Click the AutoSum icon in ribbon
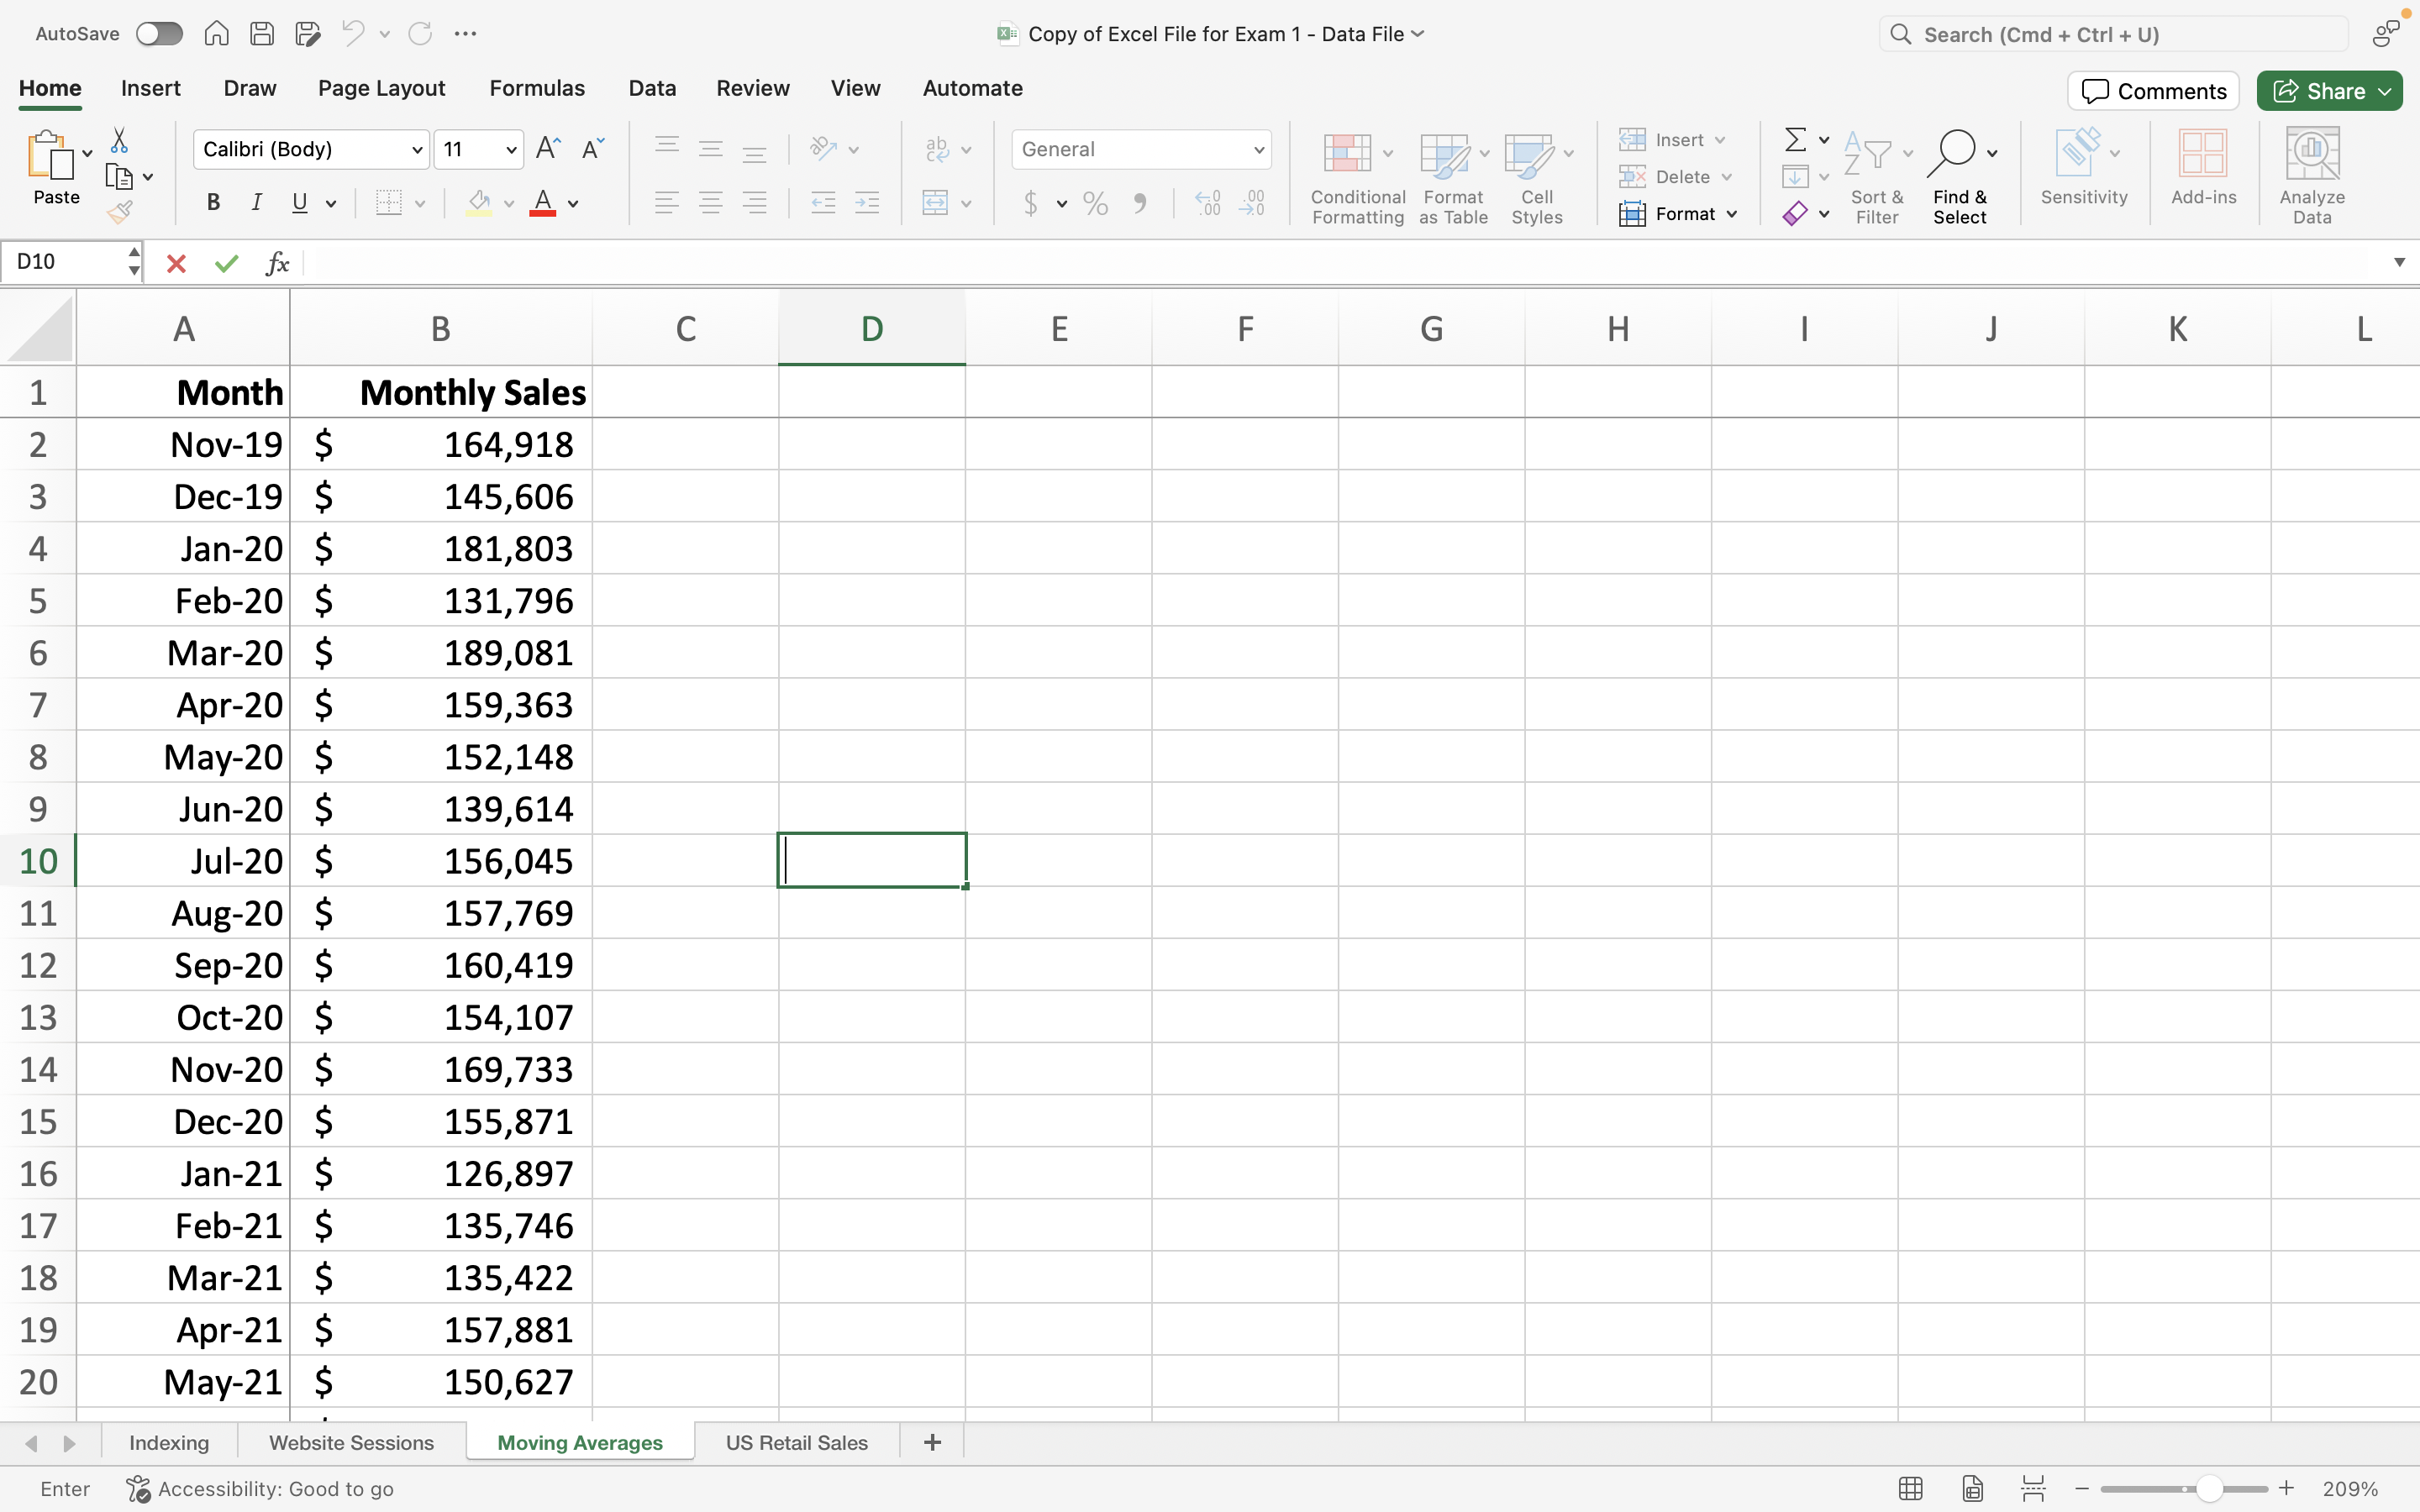Screen dimensions: 2420x1512 [x=1793, y=138]
